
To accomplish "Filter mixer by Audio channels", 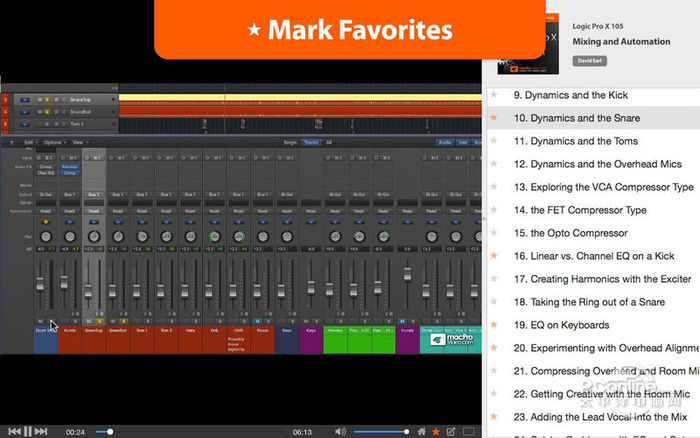I will click(445, 142).
